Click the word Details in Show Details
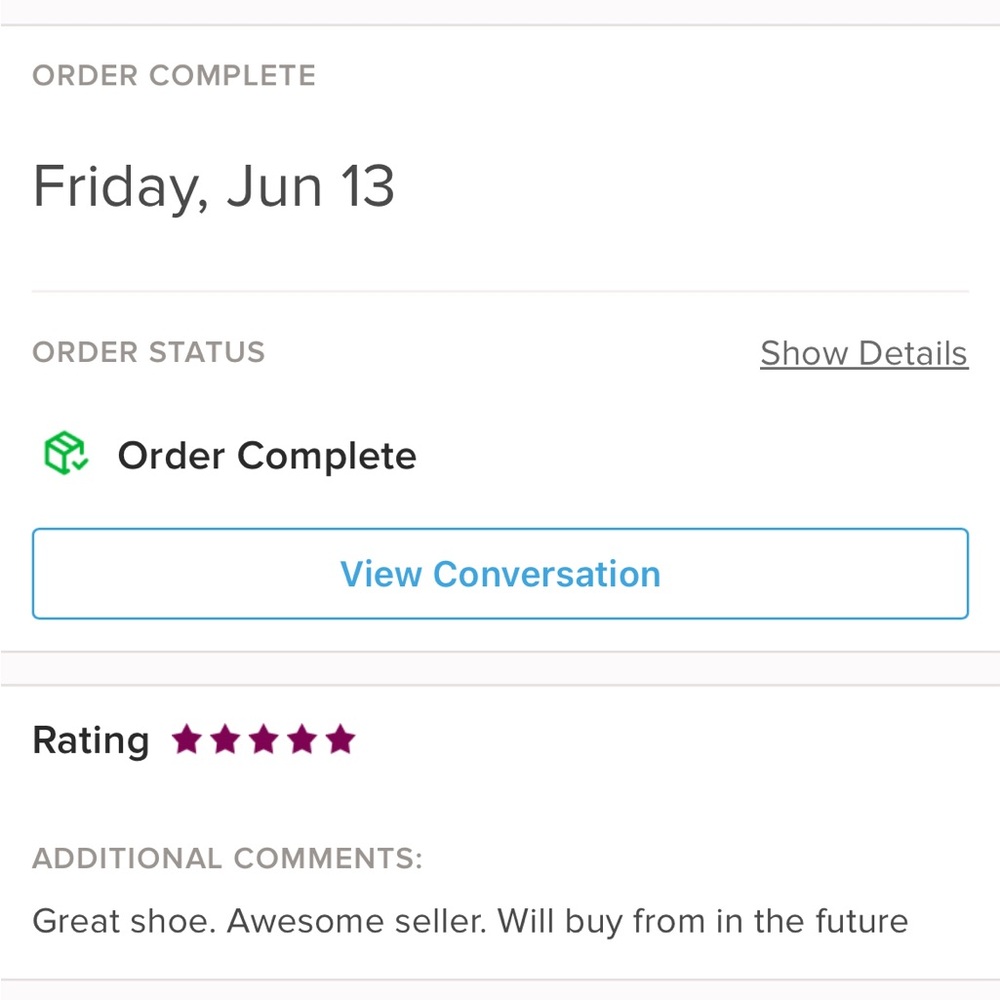This screenshot has width=1000, height=1000. pyautogui.click(x=913, y=353)
